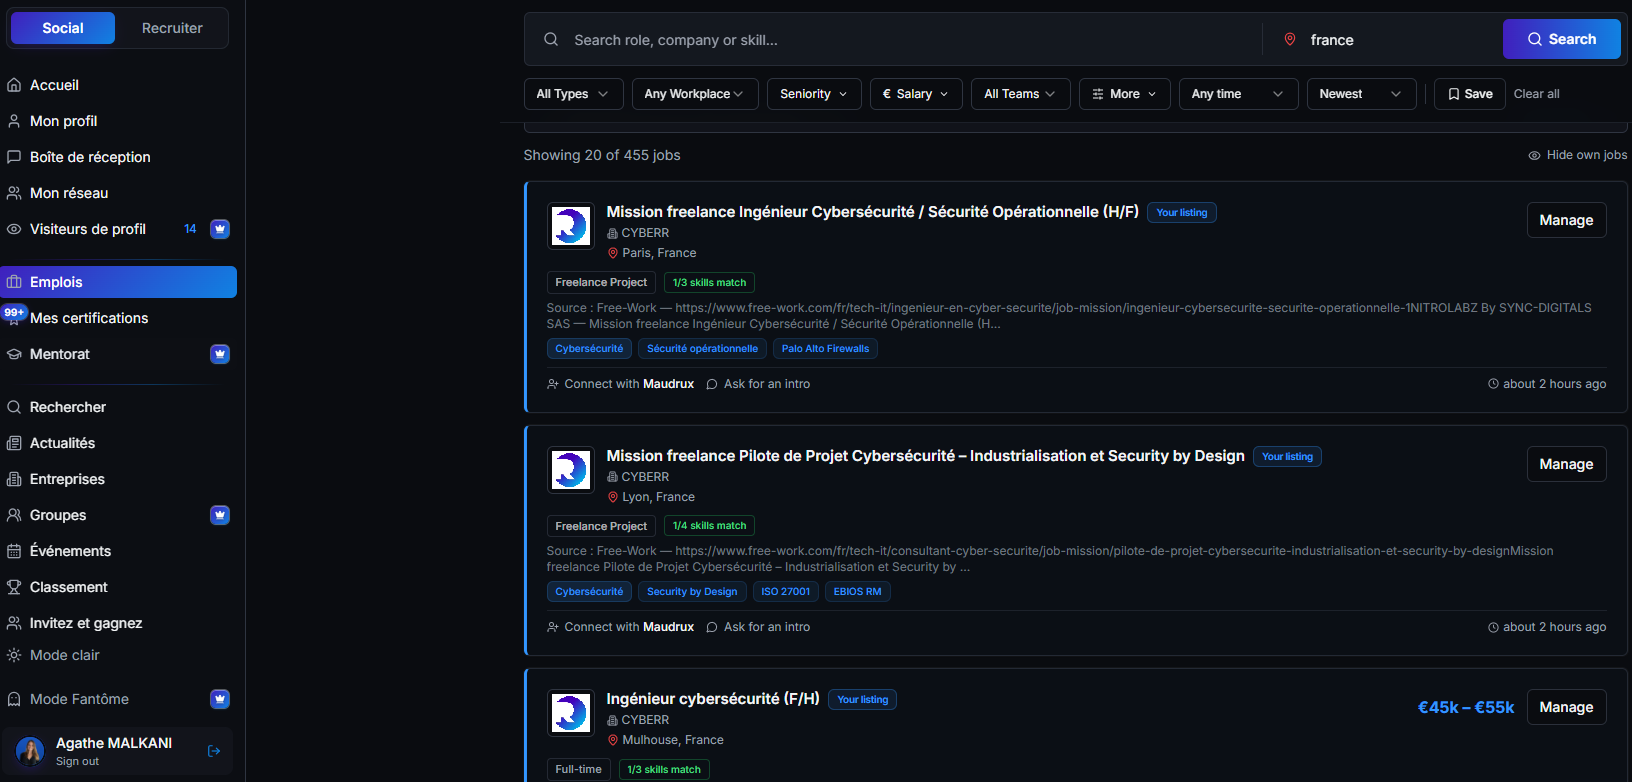
Task: Open Boîte de réception message icon
Action: coord(14,157)
